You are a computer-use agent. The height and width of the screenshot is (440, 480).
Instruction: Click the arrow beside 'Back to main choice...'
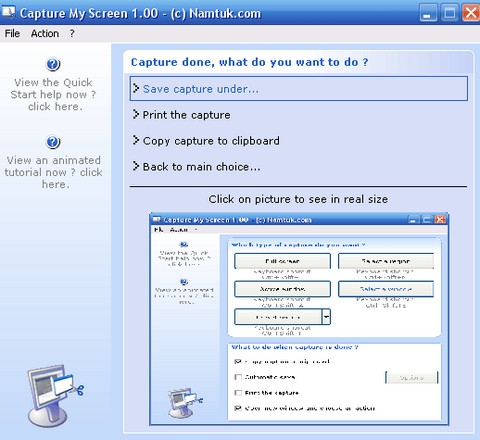[136, 166]
